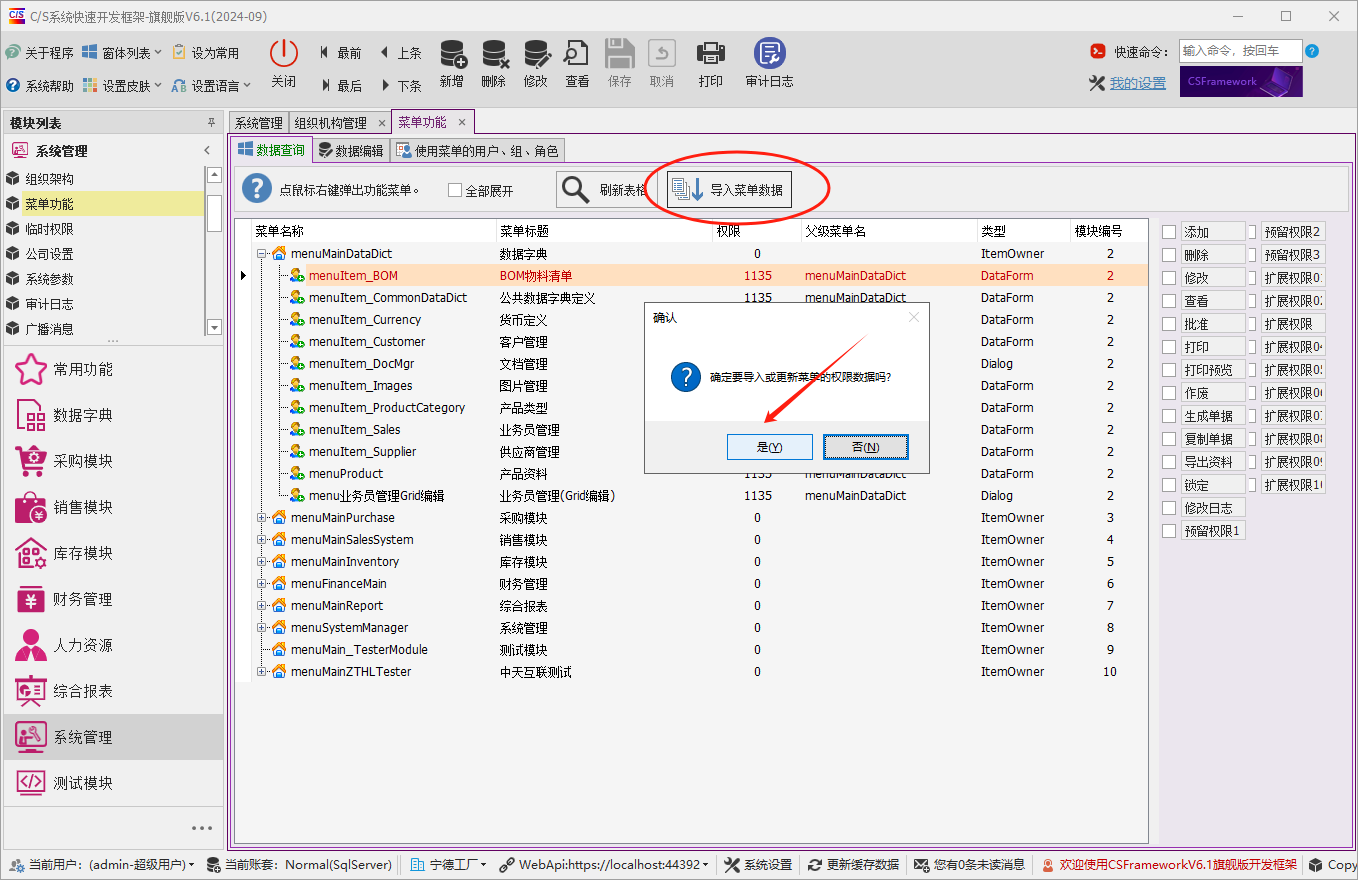Expand the menuMainPurchase tree node
The width and height of the screenshot is (1358, 880).
262,518
